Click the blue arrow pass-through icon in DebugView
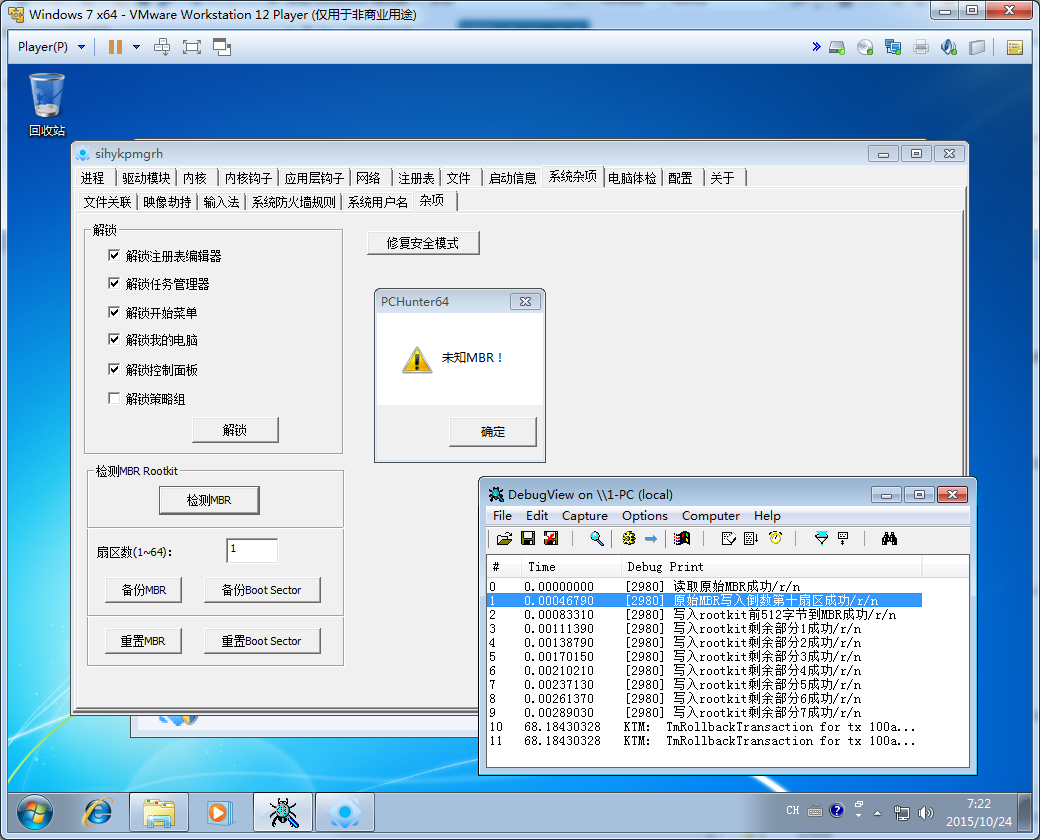 coord(651,538)
